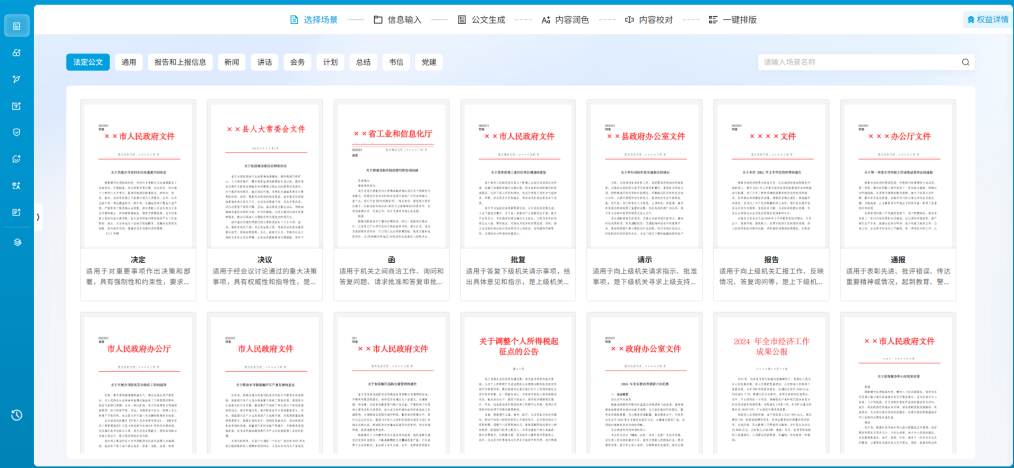Open the note-with-plus icon in the sidebar
Image resolution: width=1014 pixels, height=468 pixels.
click(x=17, y=106)
